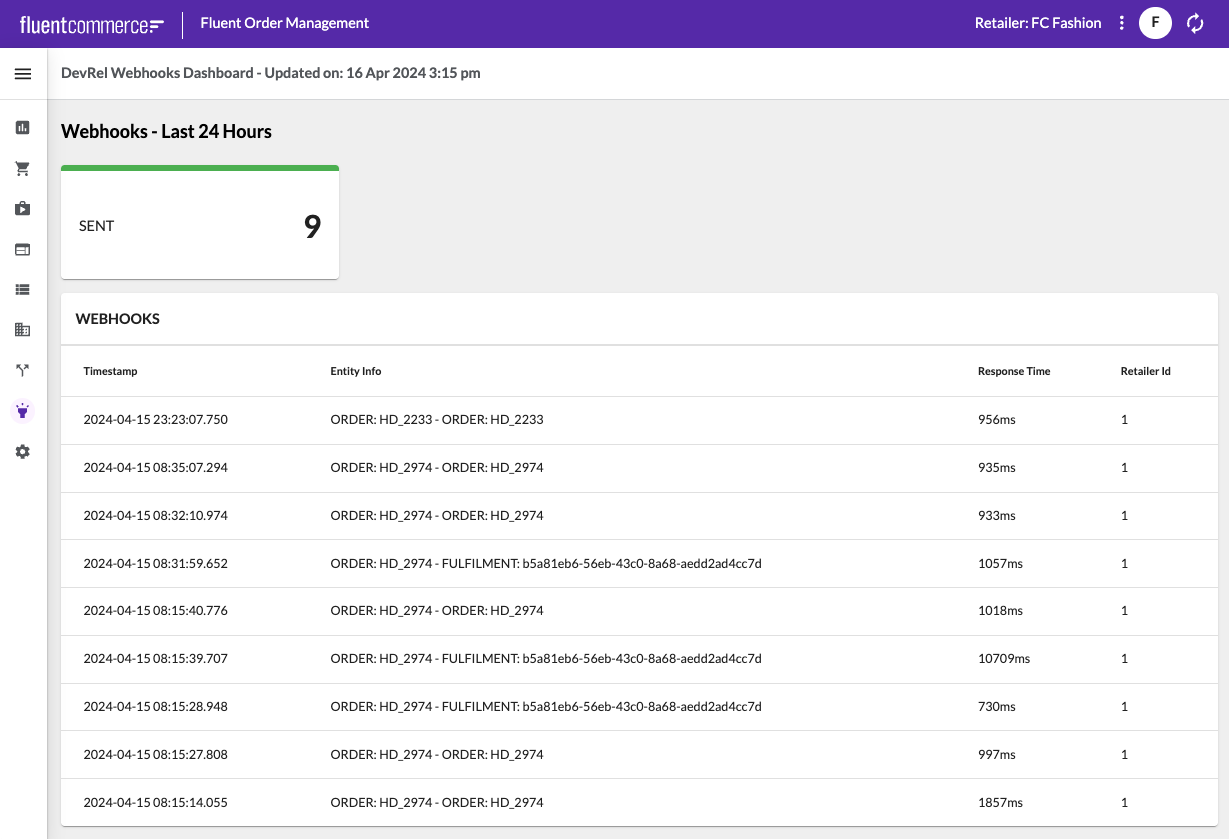Click the card layout icon in sidebar
This screenshot has width=1229, height=839.
(x=23, y=249)
